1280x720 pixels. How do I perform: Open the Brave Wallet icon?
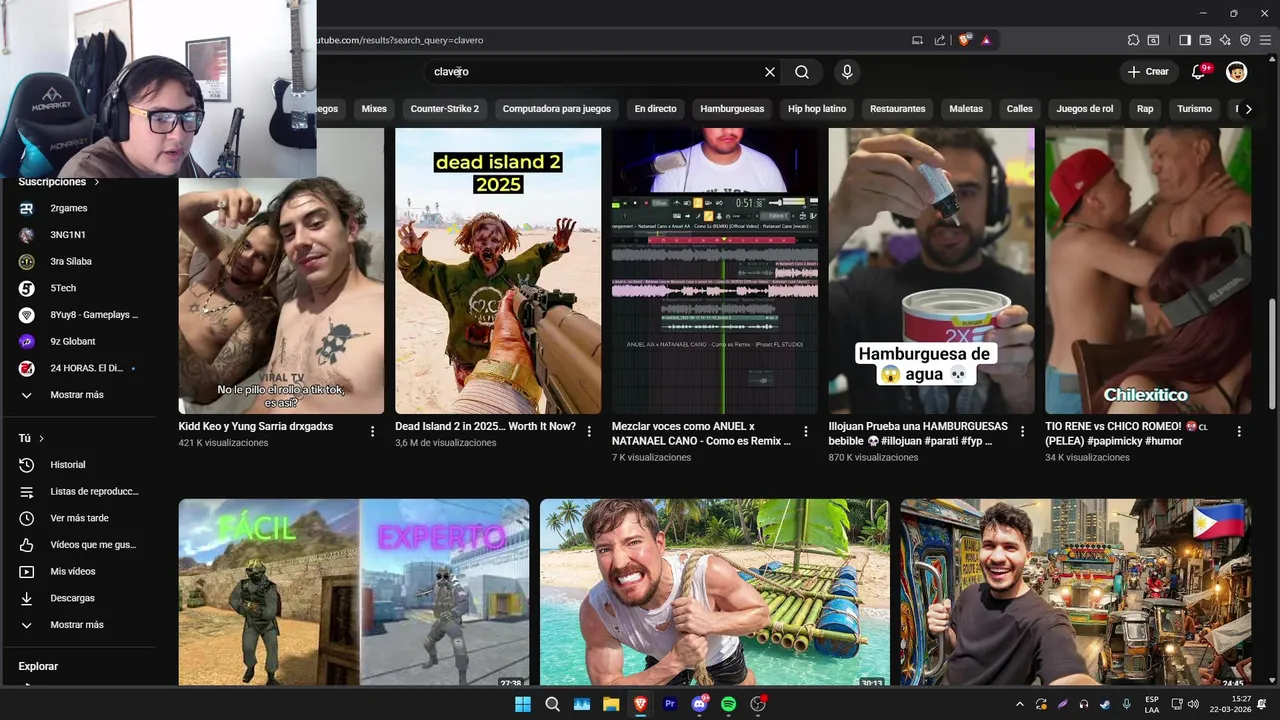1205,40
